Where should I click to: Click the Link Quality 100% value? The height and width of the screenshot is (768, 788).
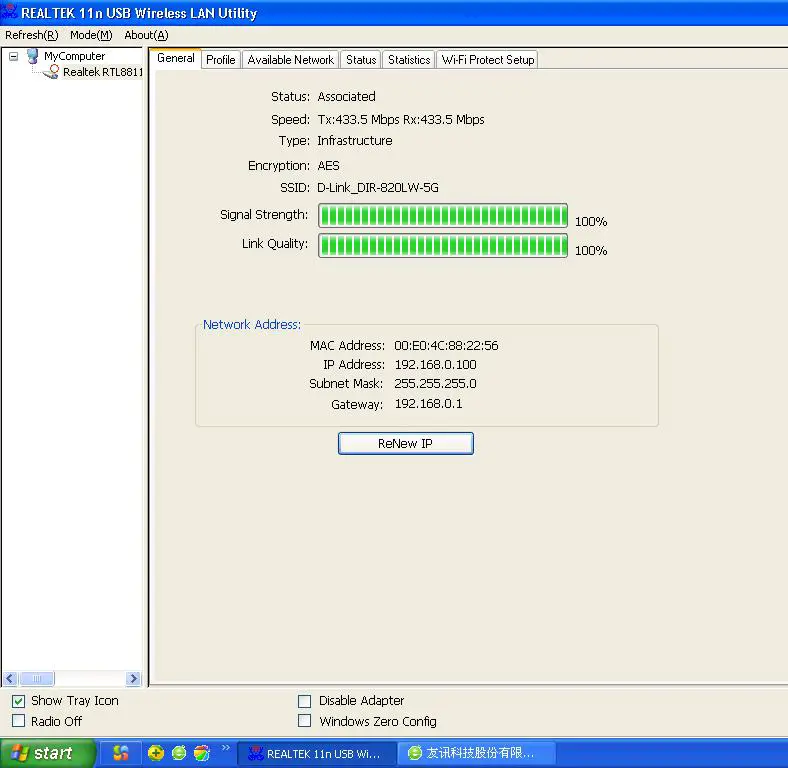[x=591, y=251]
